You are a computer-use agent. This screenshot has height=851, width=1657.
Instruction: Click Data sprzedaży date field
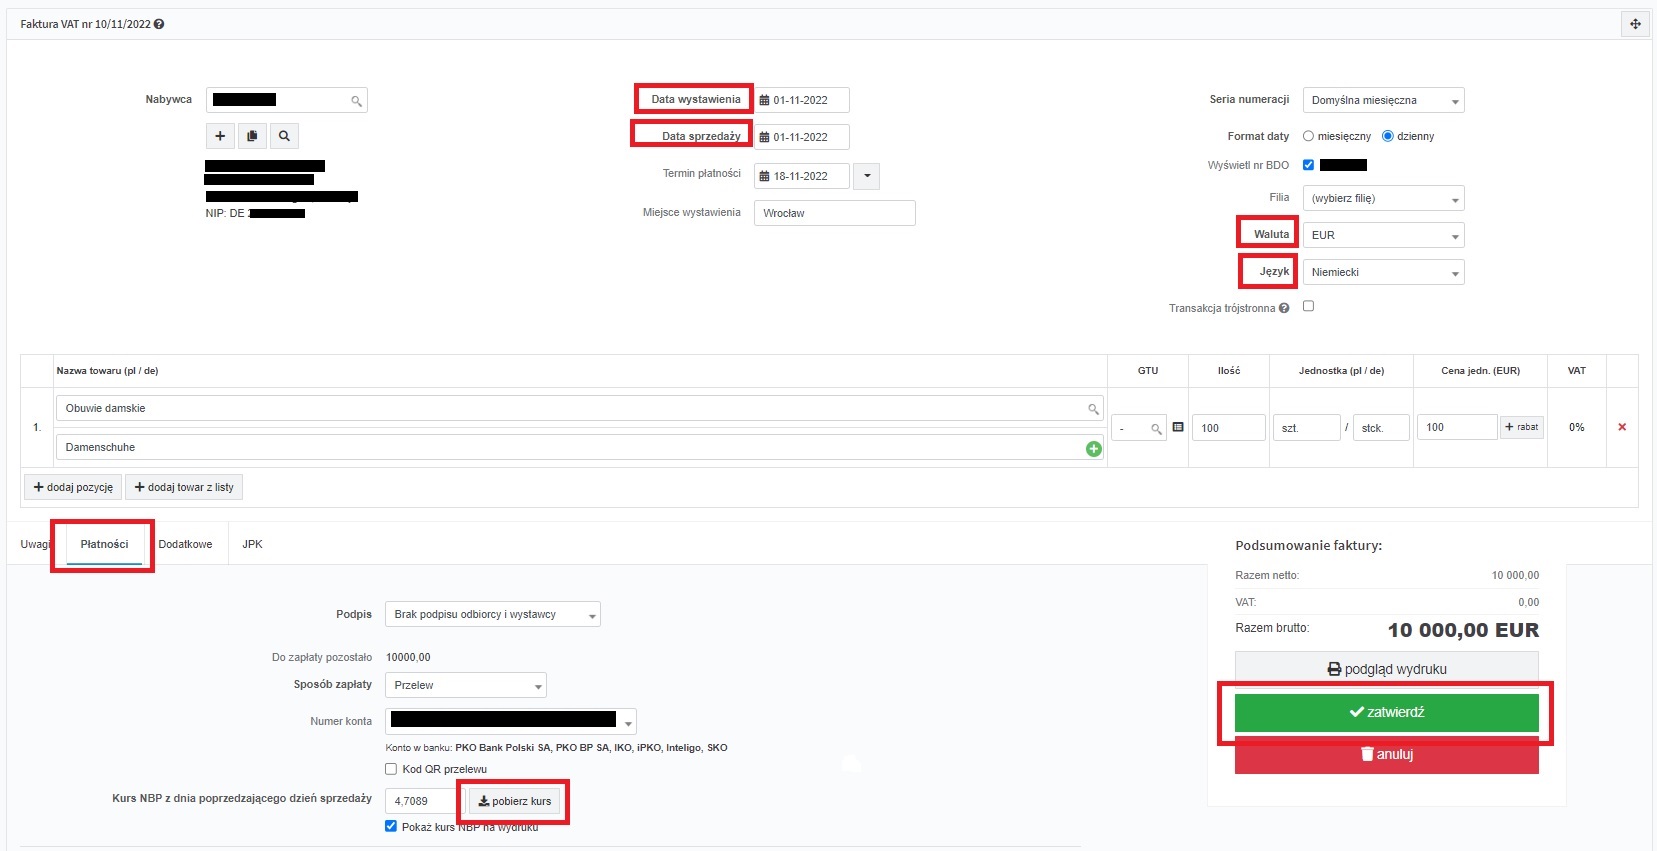click(802, 137)
